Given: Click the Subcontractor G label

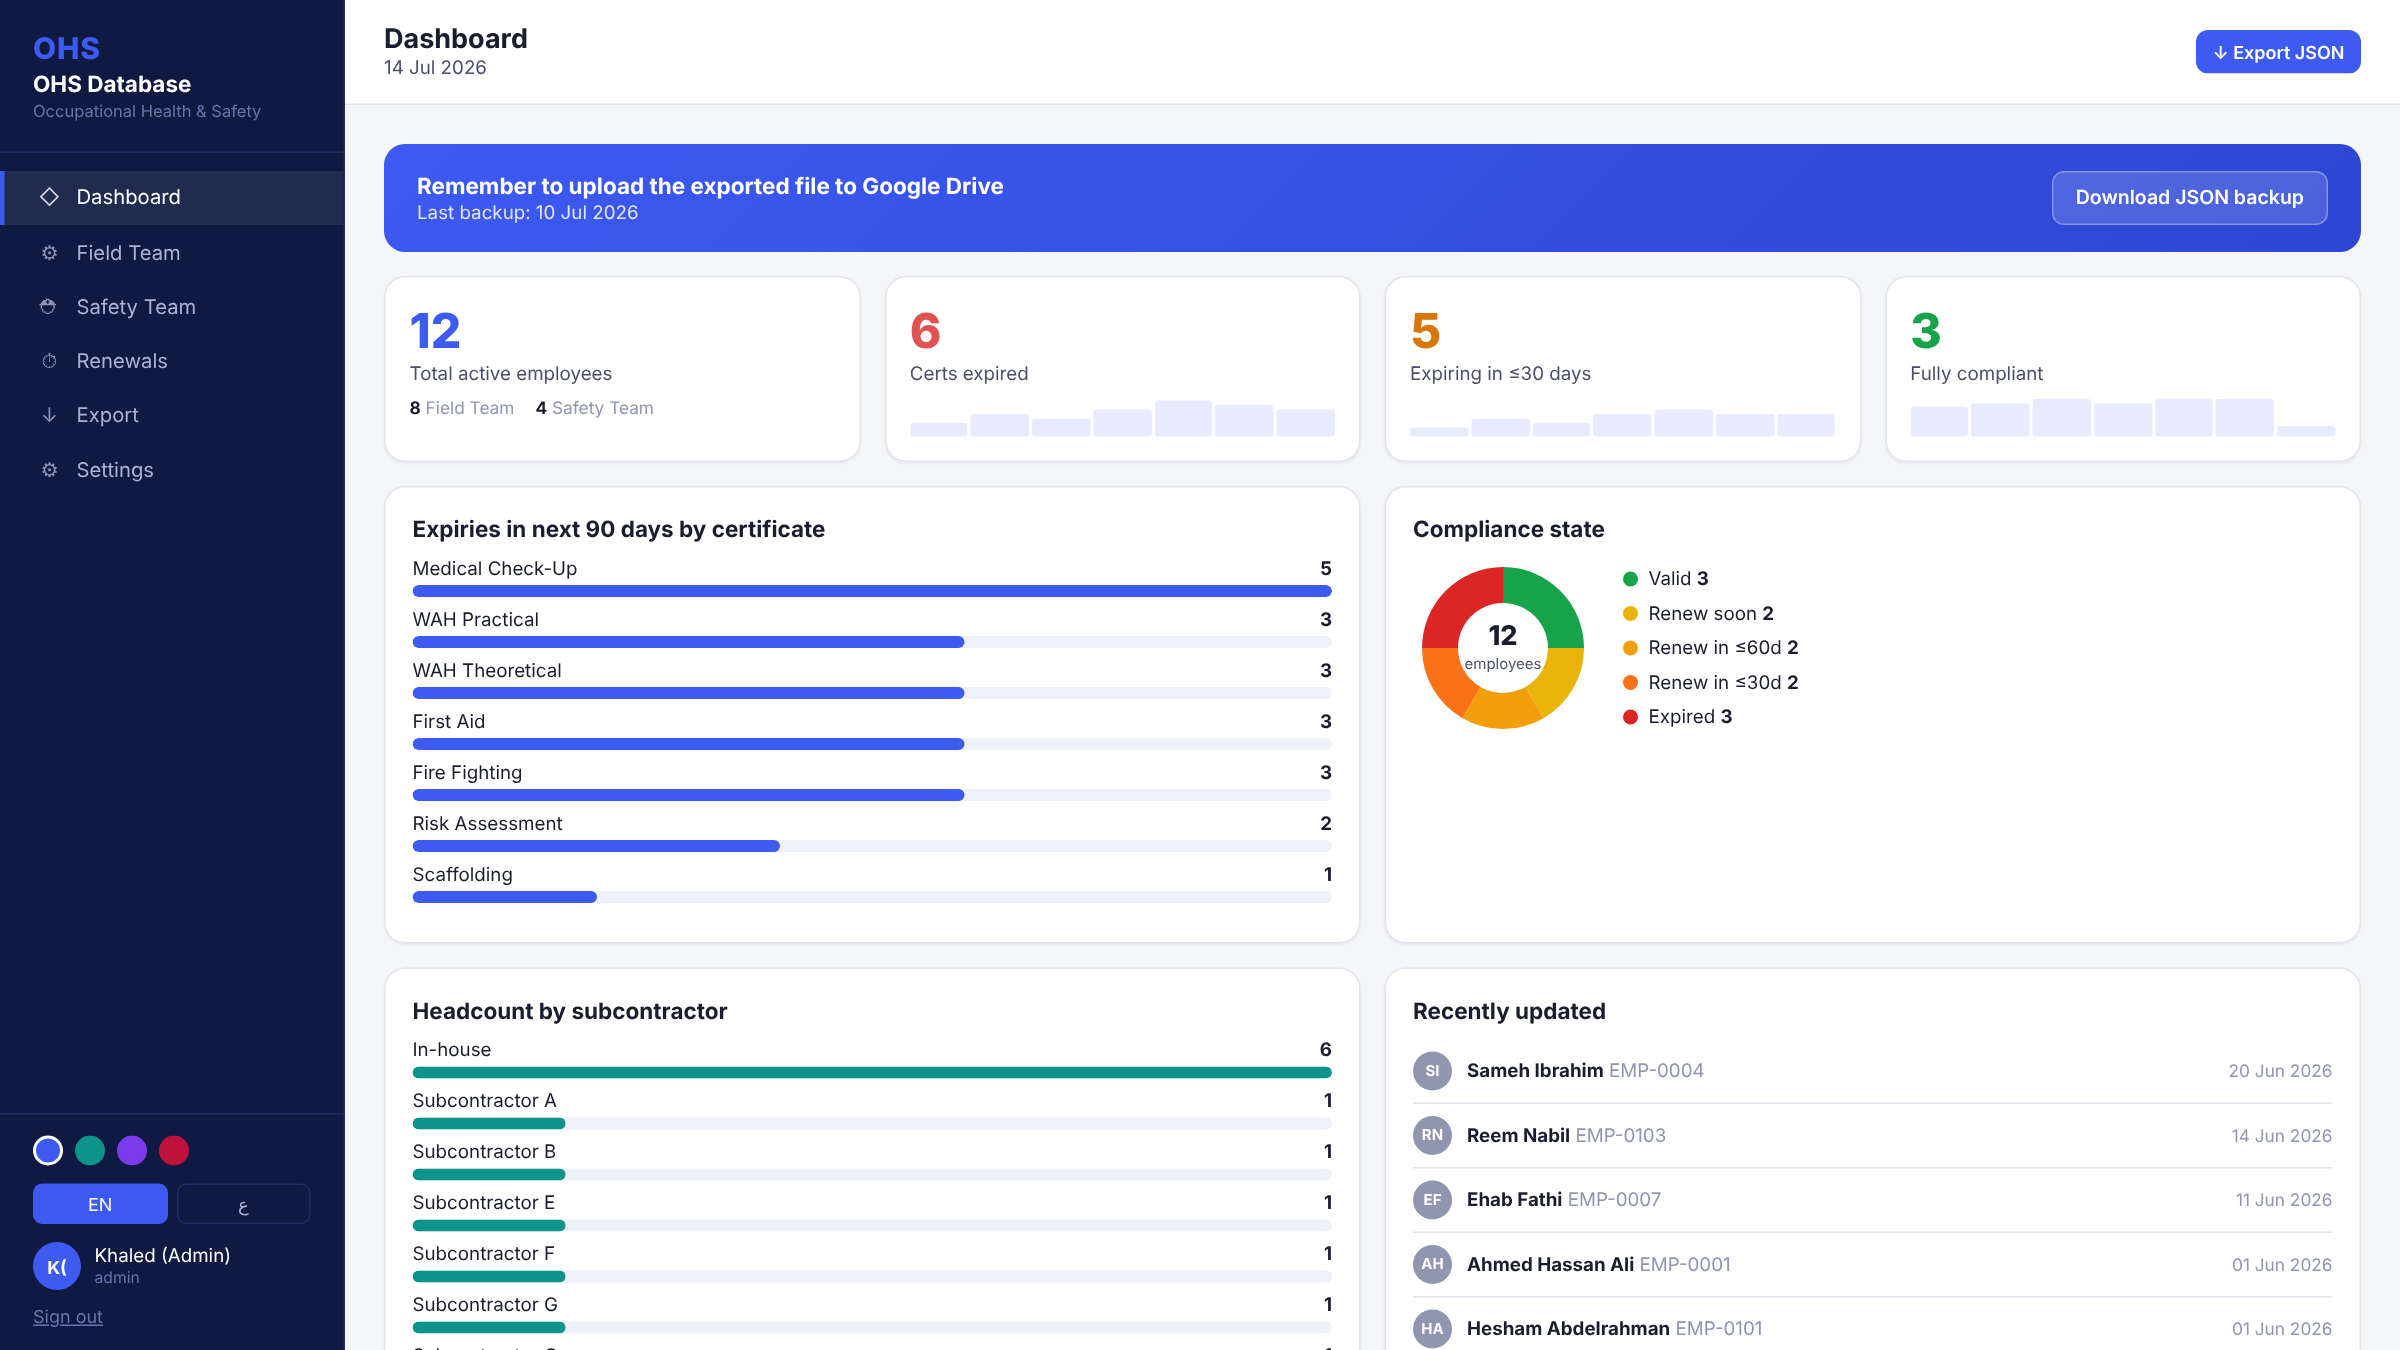Looking at the screenshot, I should 485,1305.
